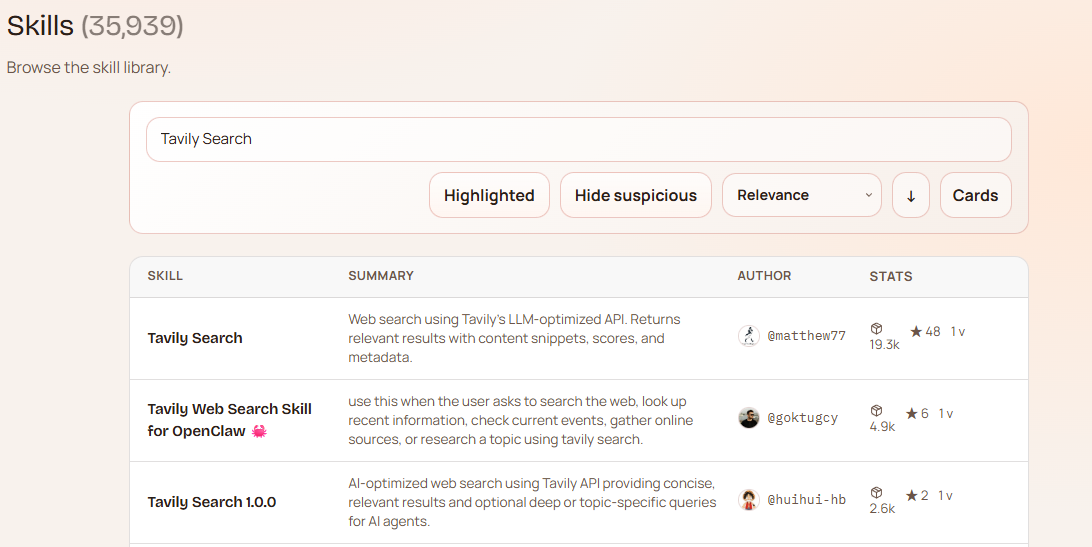Click the @matthew77 author avatar
The width and height of the screenshot is (1092, 547).
(749, 336)
